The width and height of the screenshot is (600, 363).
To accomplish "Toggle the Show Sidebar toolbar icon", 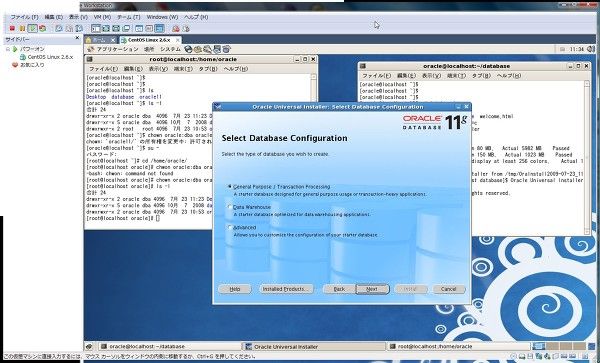I will coord(96,28).
